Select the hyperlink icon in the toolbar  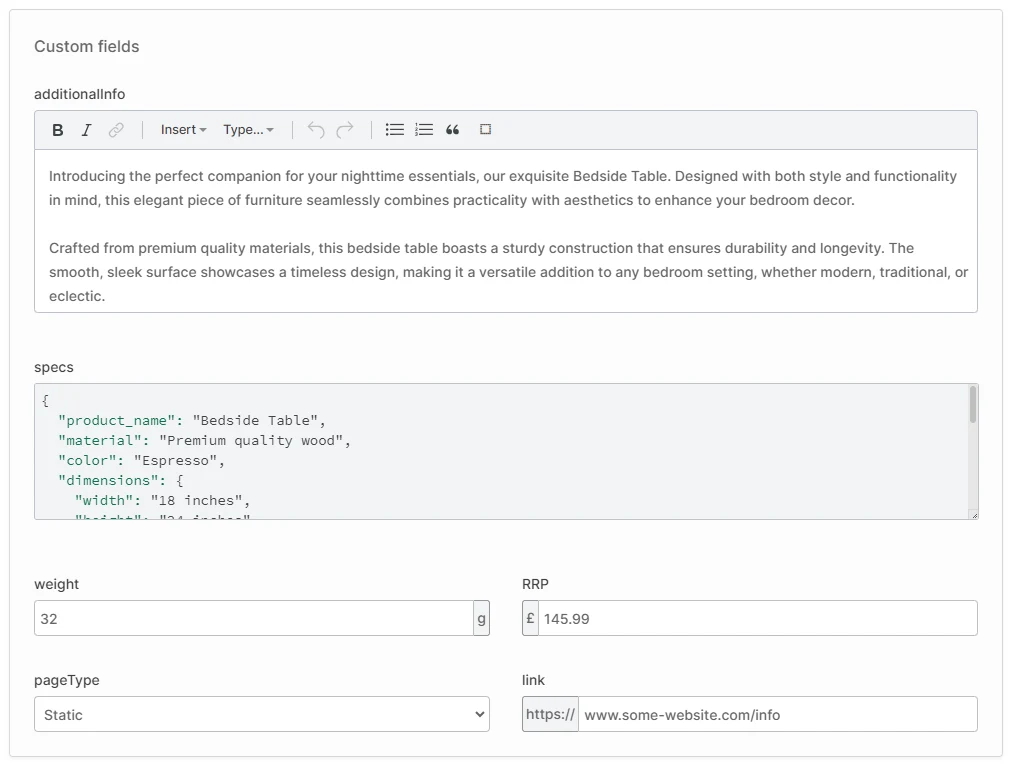tap(117, 130)
